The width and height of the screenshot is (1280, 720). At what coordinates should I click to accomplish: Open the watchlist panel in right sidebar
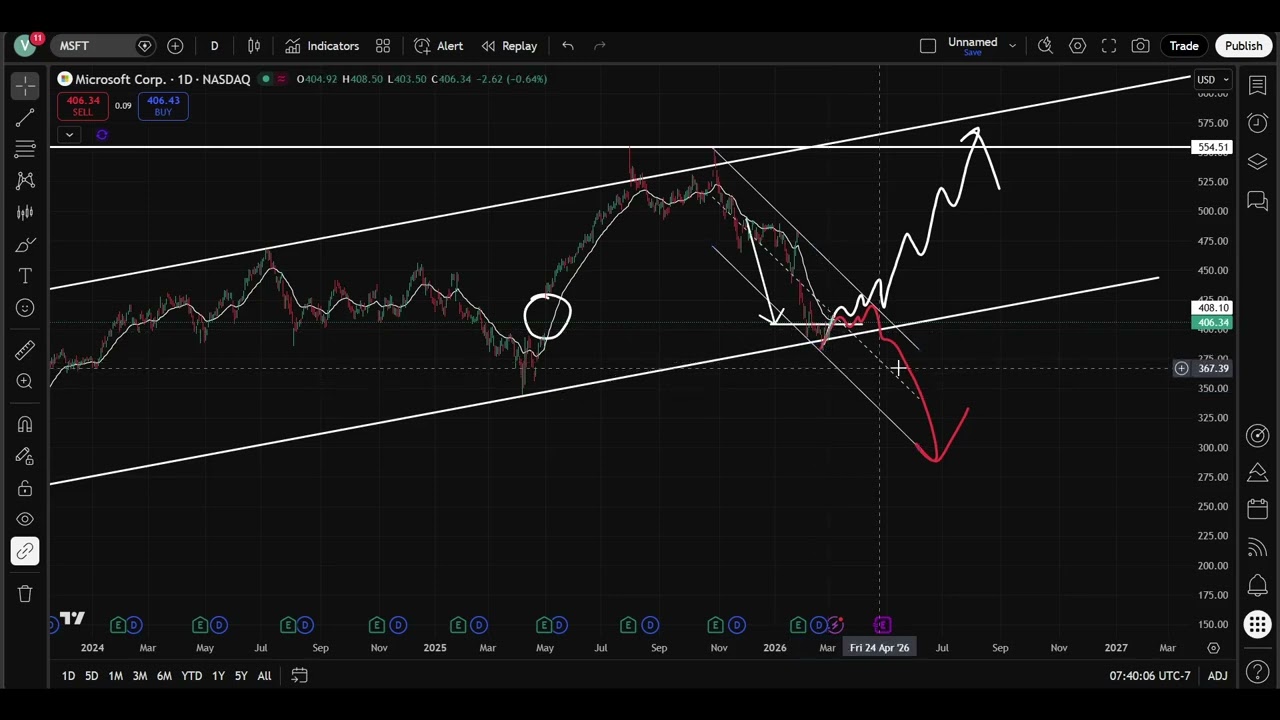point(1258,86)
